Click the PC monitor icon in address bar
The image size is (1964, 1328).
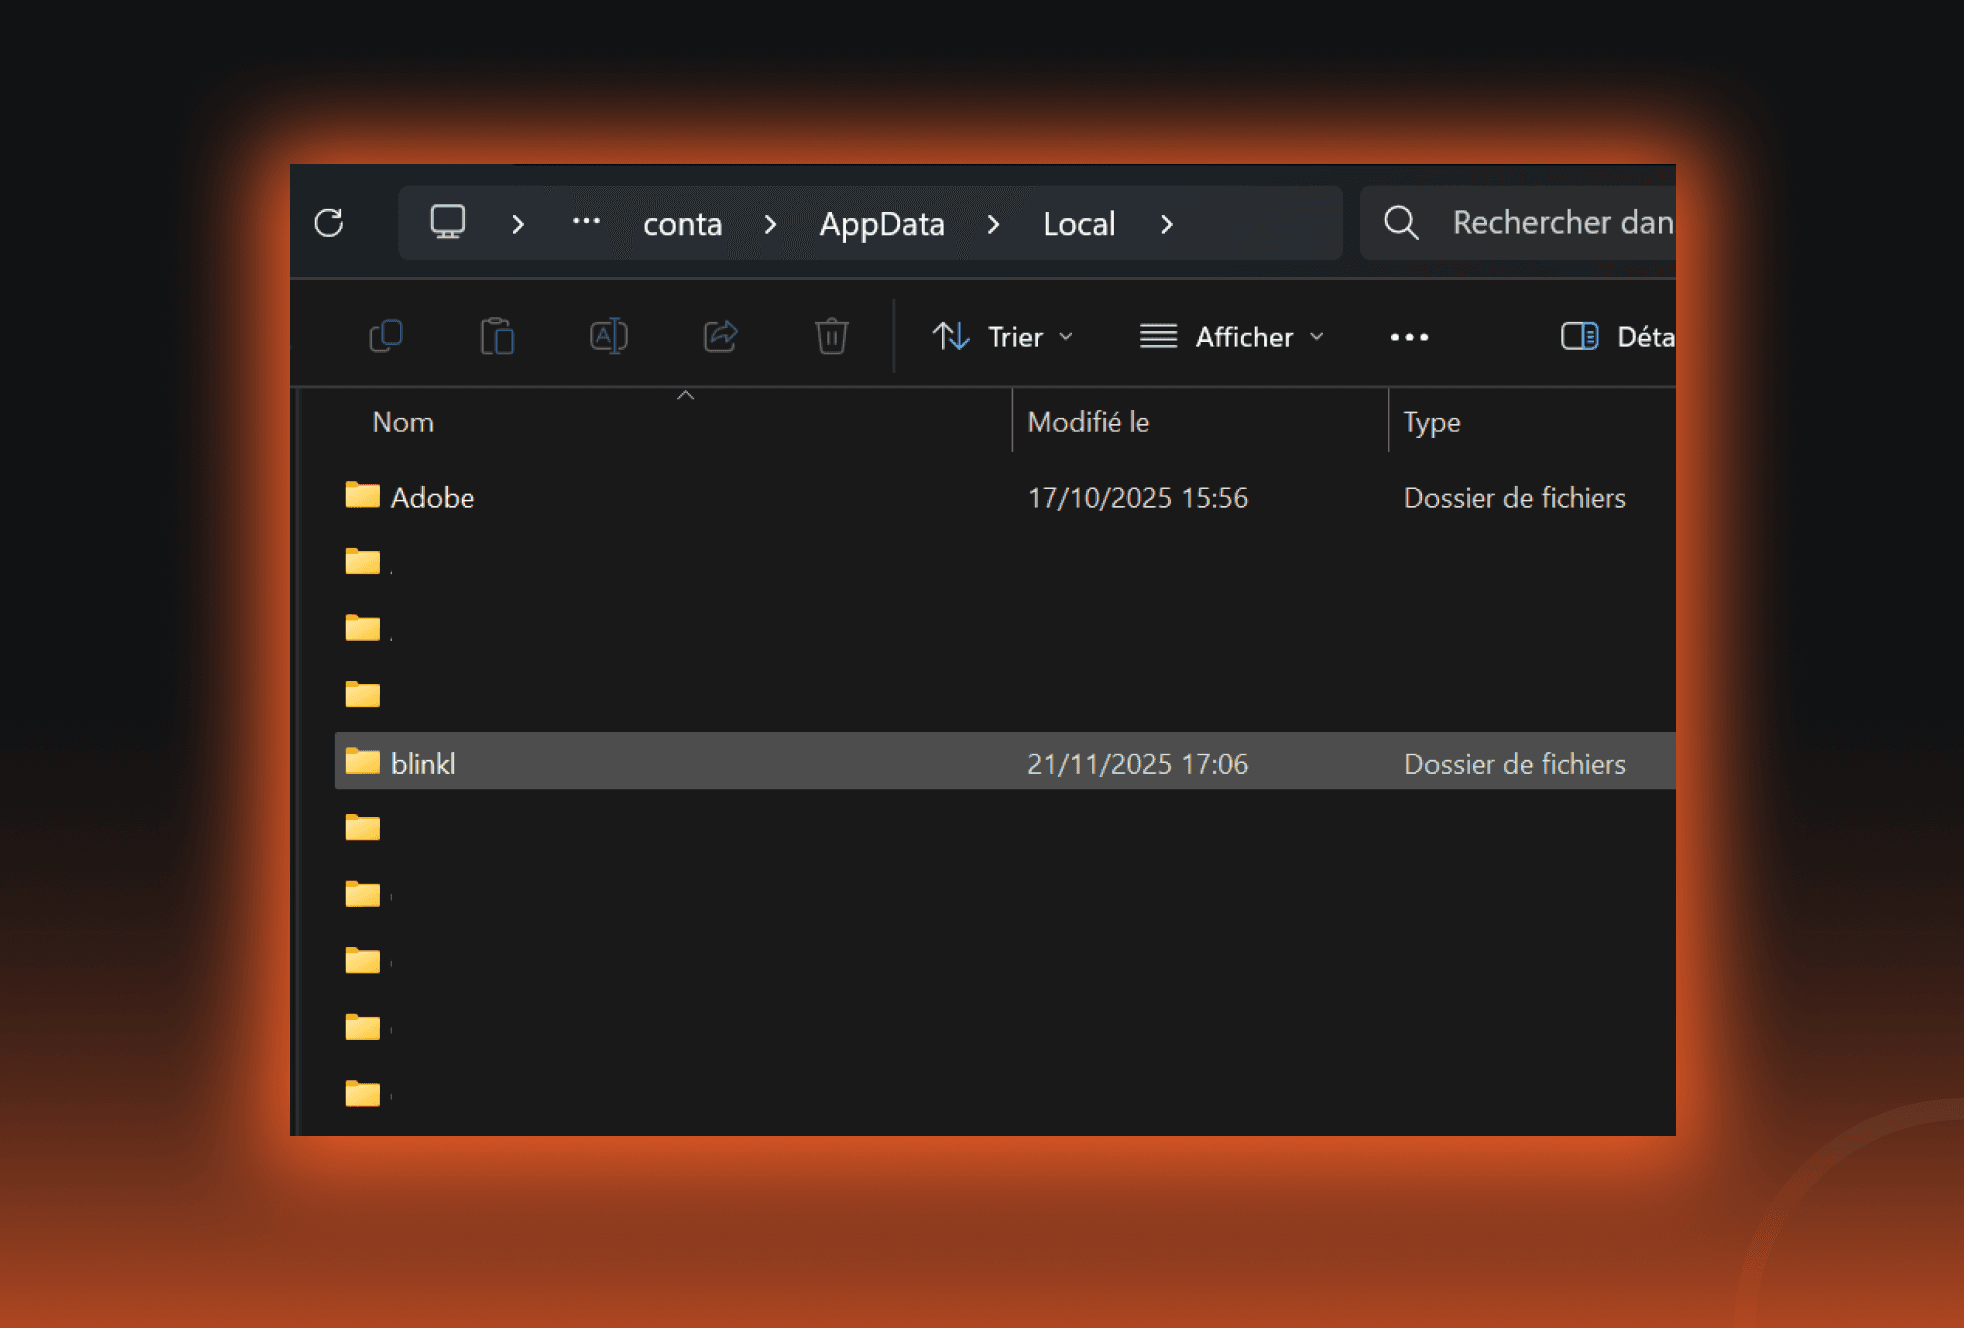tap(447, 222)
